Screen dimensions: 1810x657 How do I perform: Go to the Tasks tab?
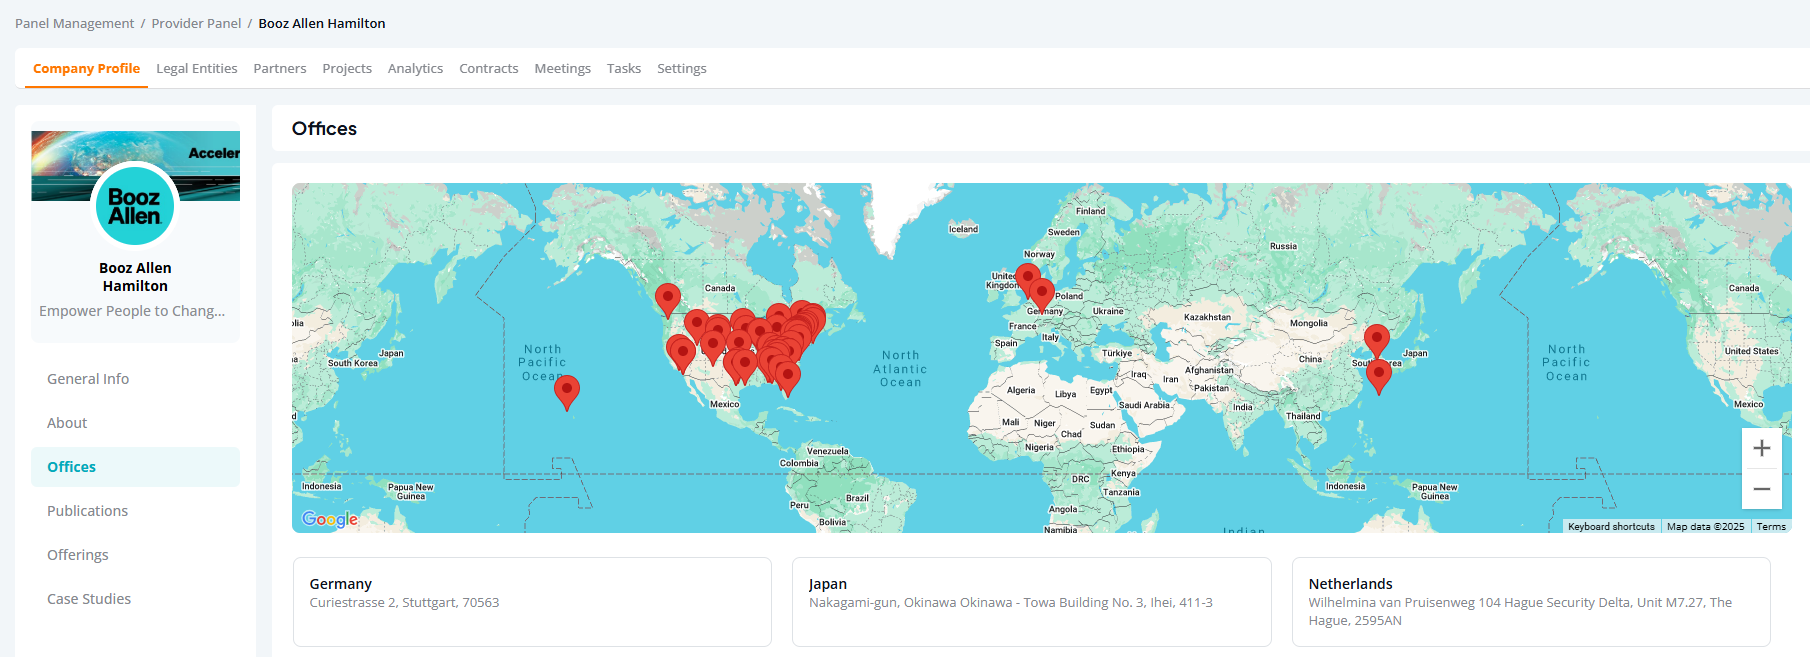point(624,68)
